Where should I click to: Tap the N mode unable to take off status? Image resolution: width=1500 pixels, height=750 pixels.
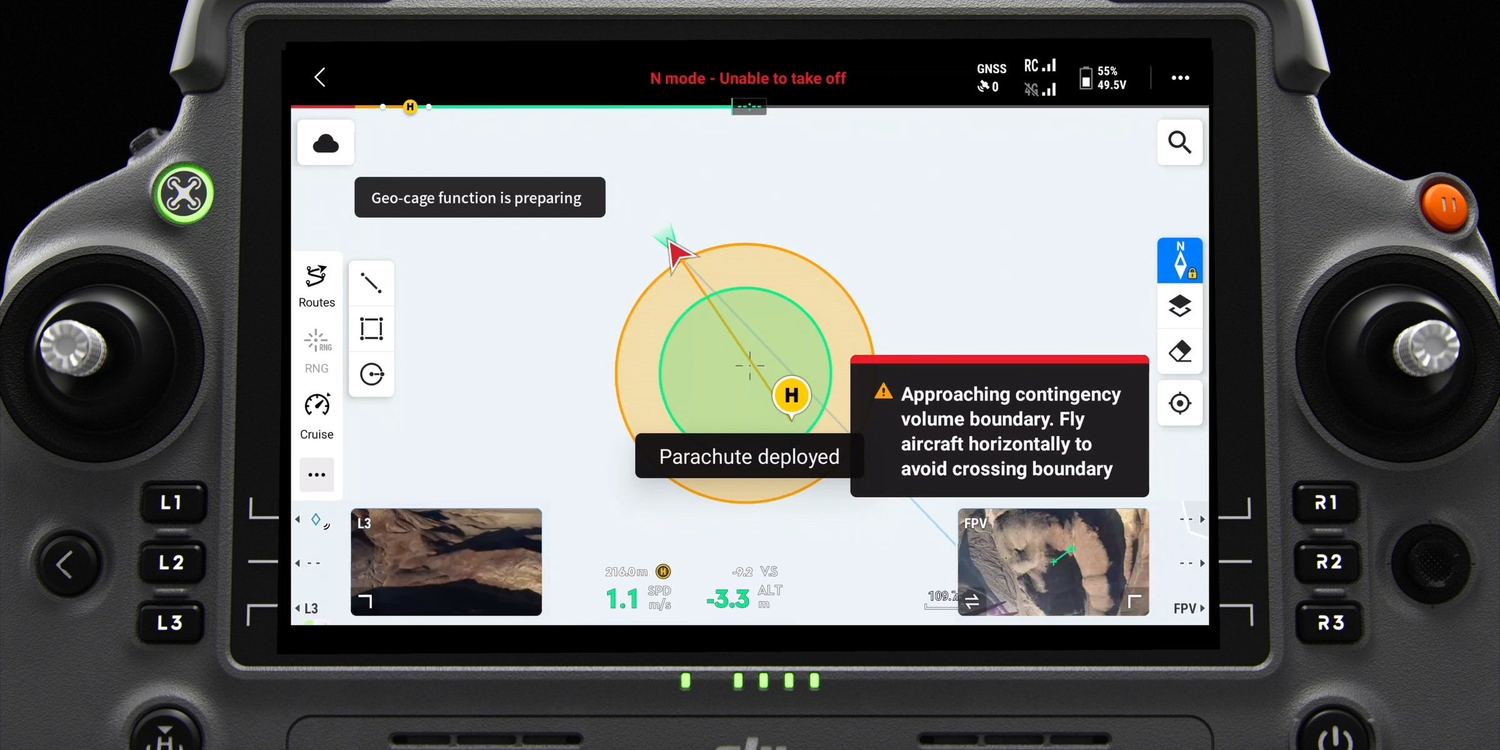coord(748,78)
